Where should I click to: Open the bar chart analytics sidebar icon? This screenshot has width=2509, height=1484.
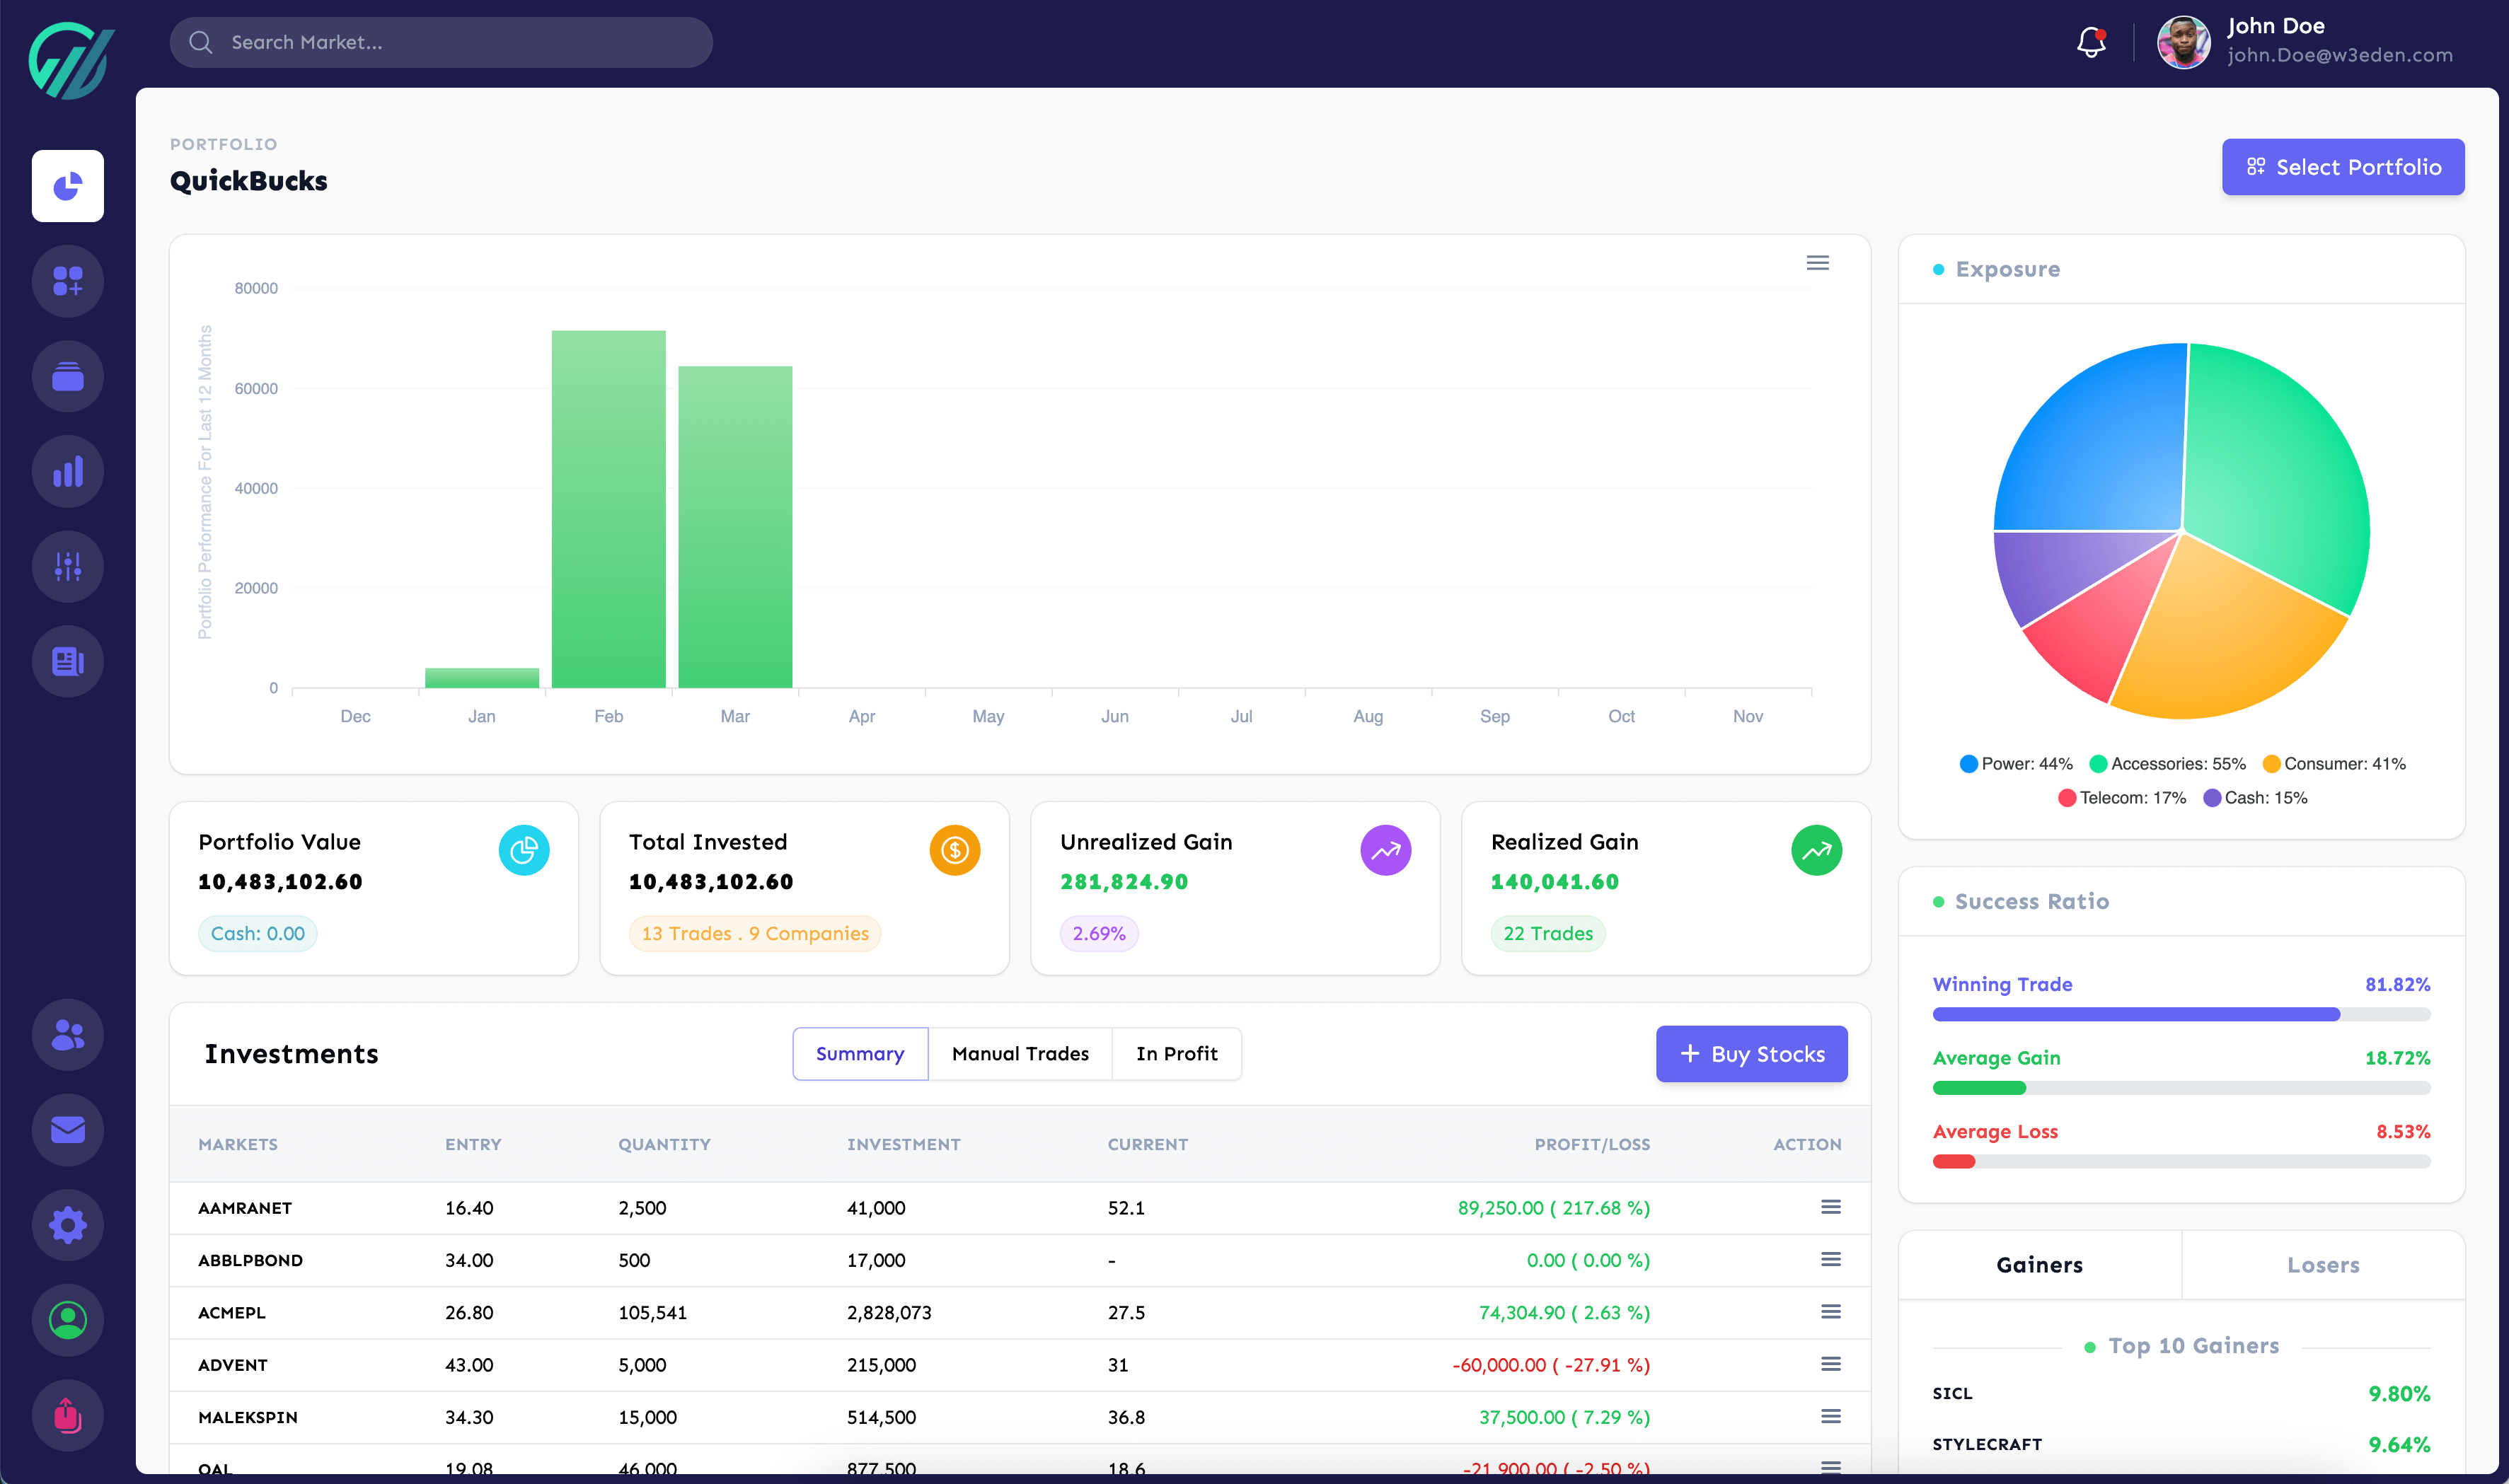[67, 471]
